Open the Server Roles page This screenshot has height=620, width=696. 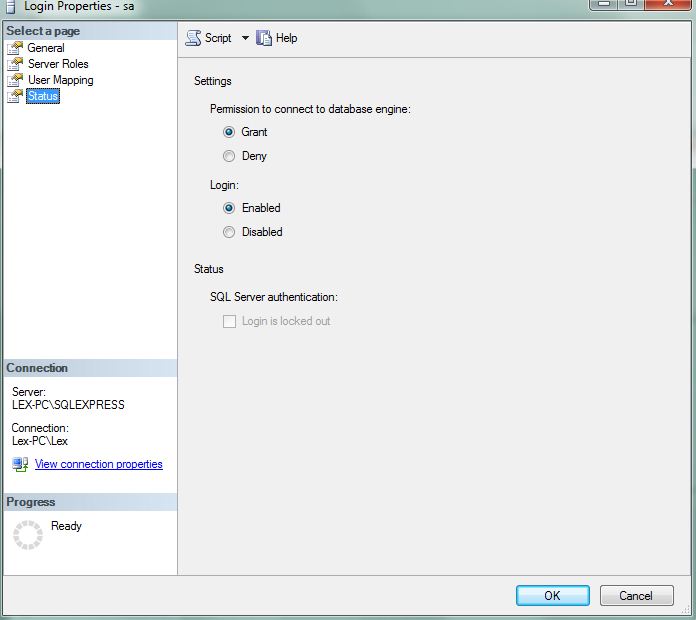(x=58, y=64)
